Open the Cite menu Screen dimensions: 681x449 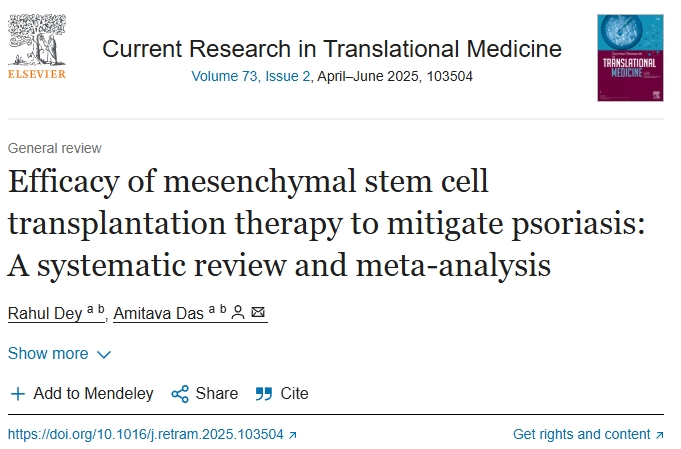(294, 394)
